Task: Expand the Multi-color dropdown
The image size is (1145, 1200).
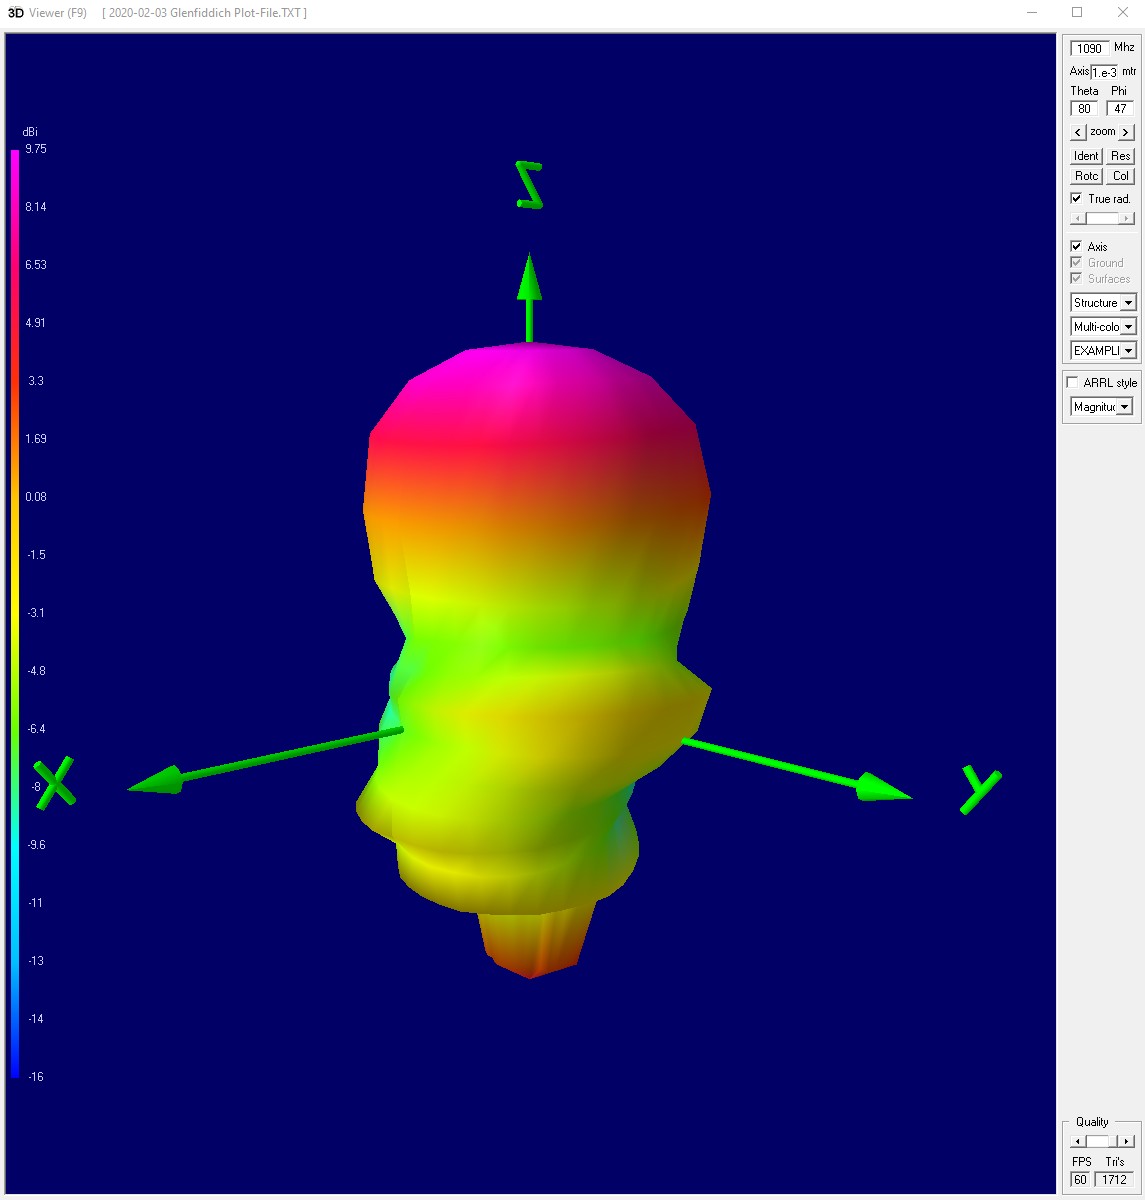Action: click(x=1128, y=327)
